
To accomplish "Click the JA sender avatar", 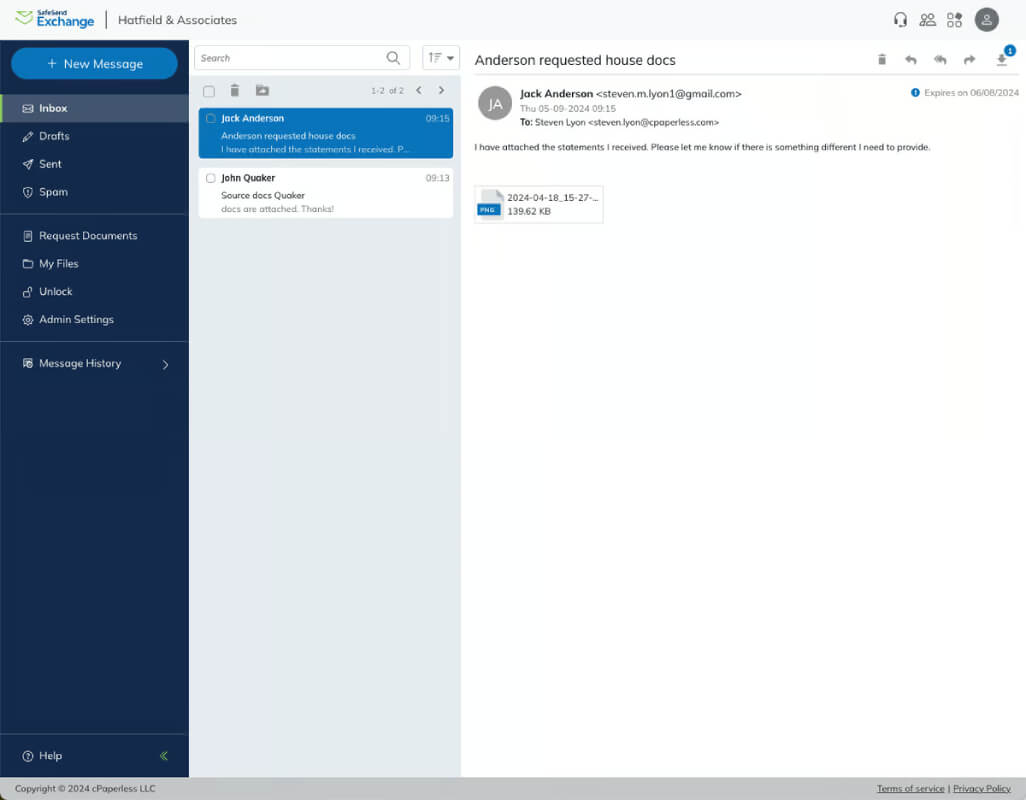I will [495, 103].
